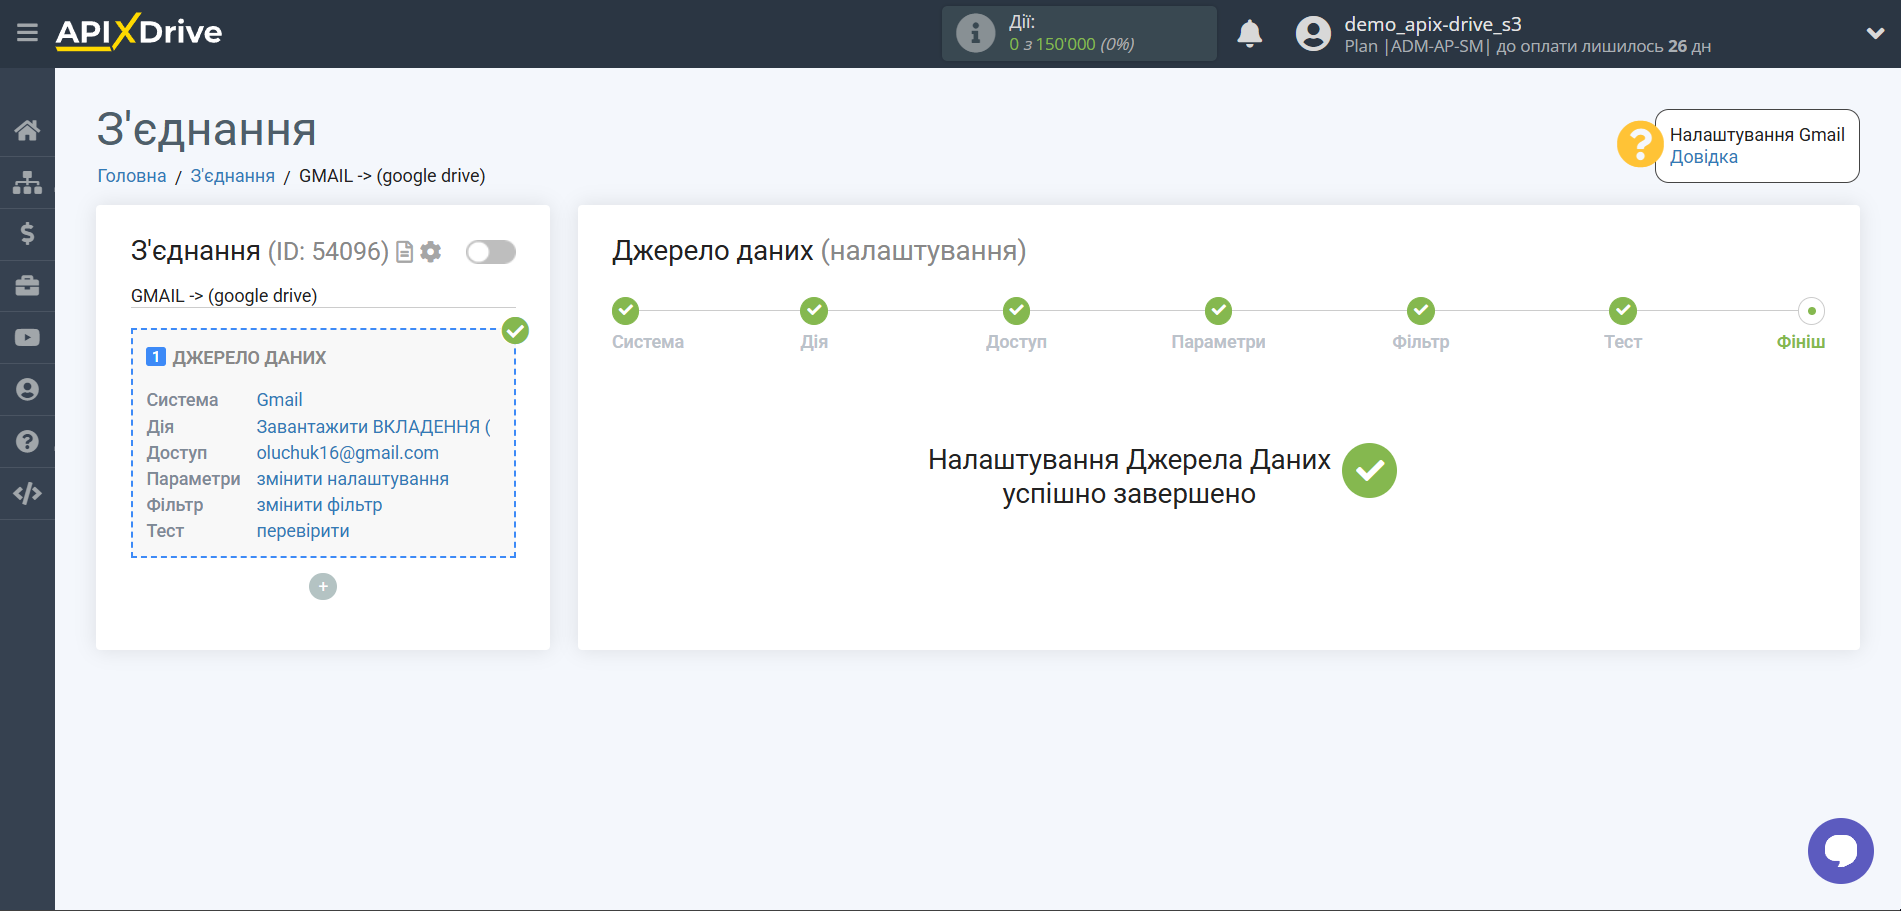This screenshot has width=1901, height=911.
Task: Click the ApiX-Drive logo
Action: tap(139, 32)
